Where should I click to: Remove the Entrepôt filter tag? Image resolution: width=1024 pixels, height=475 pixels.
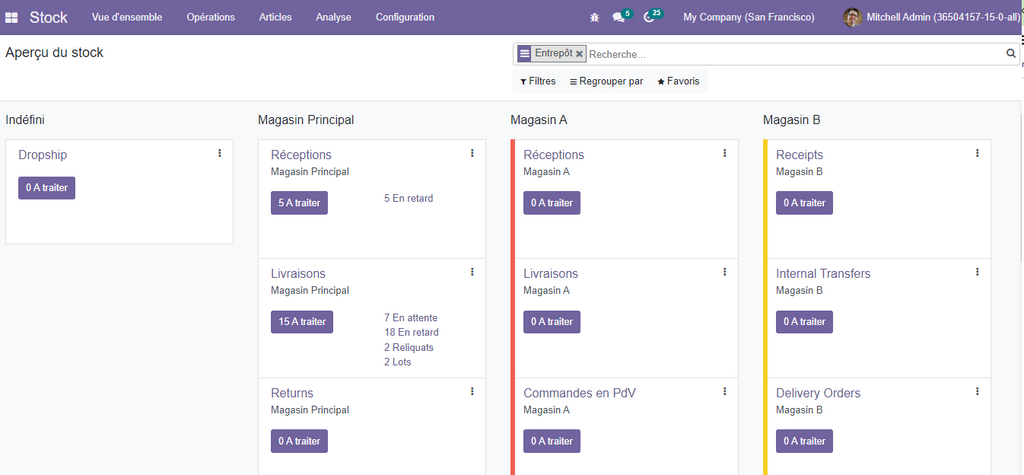[x=579, y=54]
